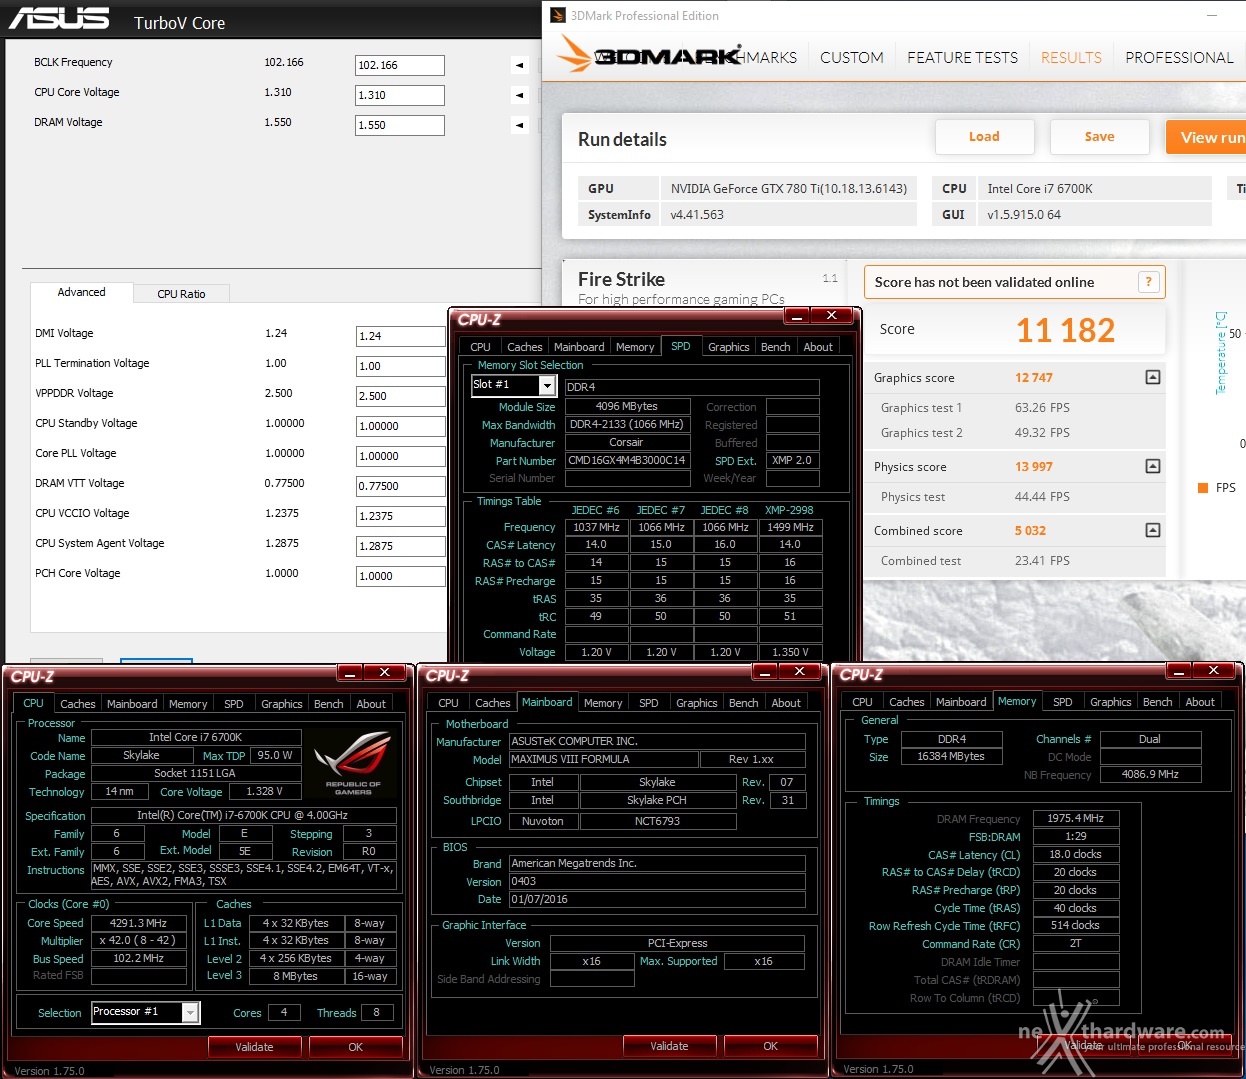Open Mainboard tab in the CPU-Z Processor window
1246x1079 pixels.
tap(132, 704)
